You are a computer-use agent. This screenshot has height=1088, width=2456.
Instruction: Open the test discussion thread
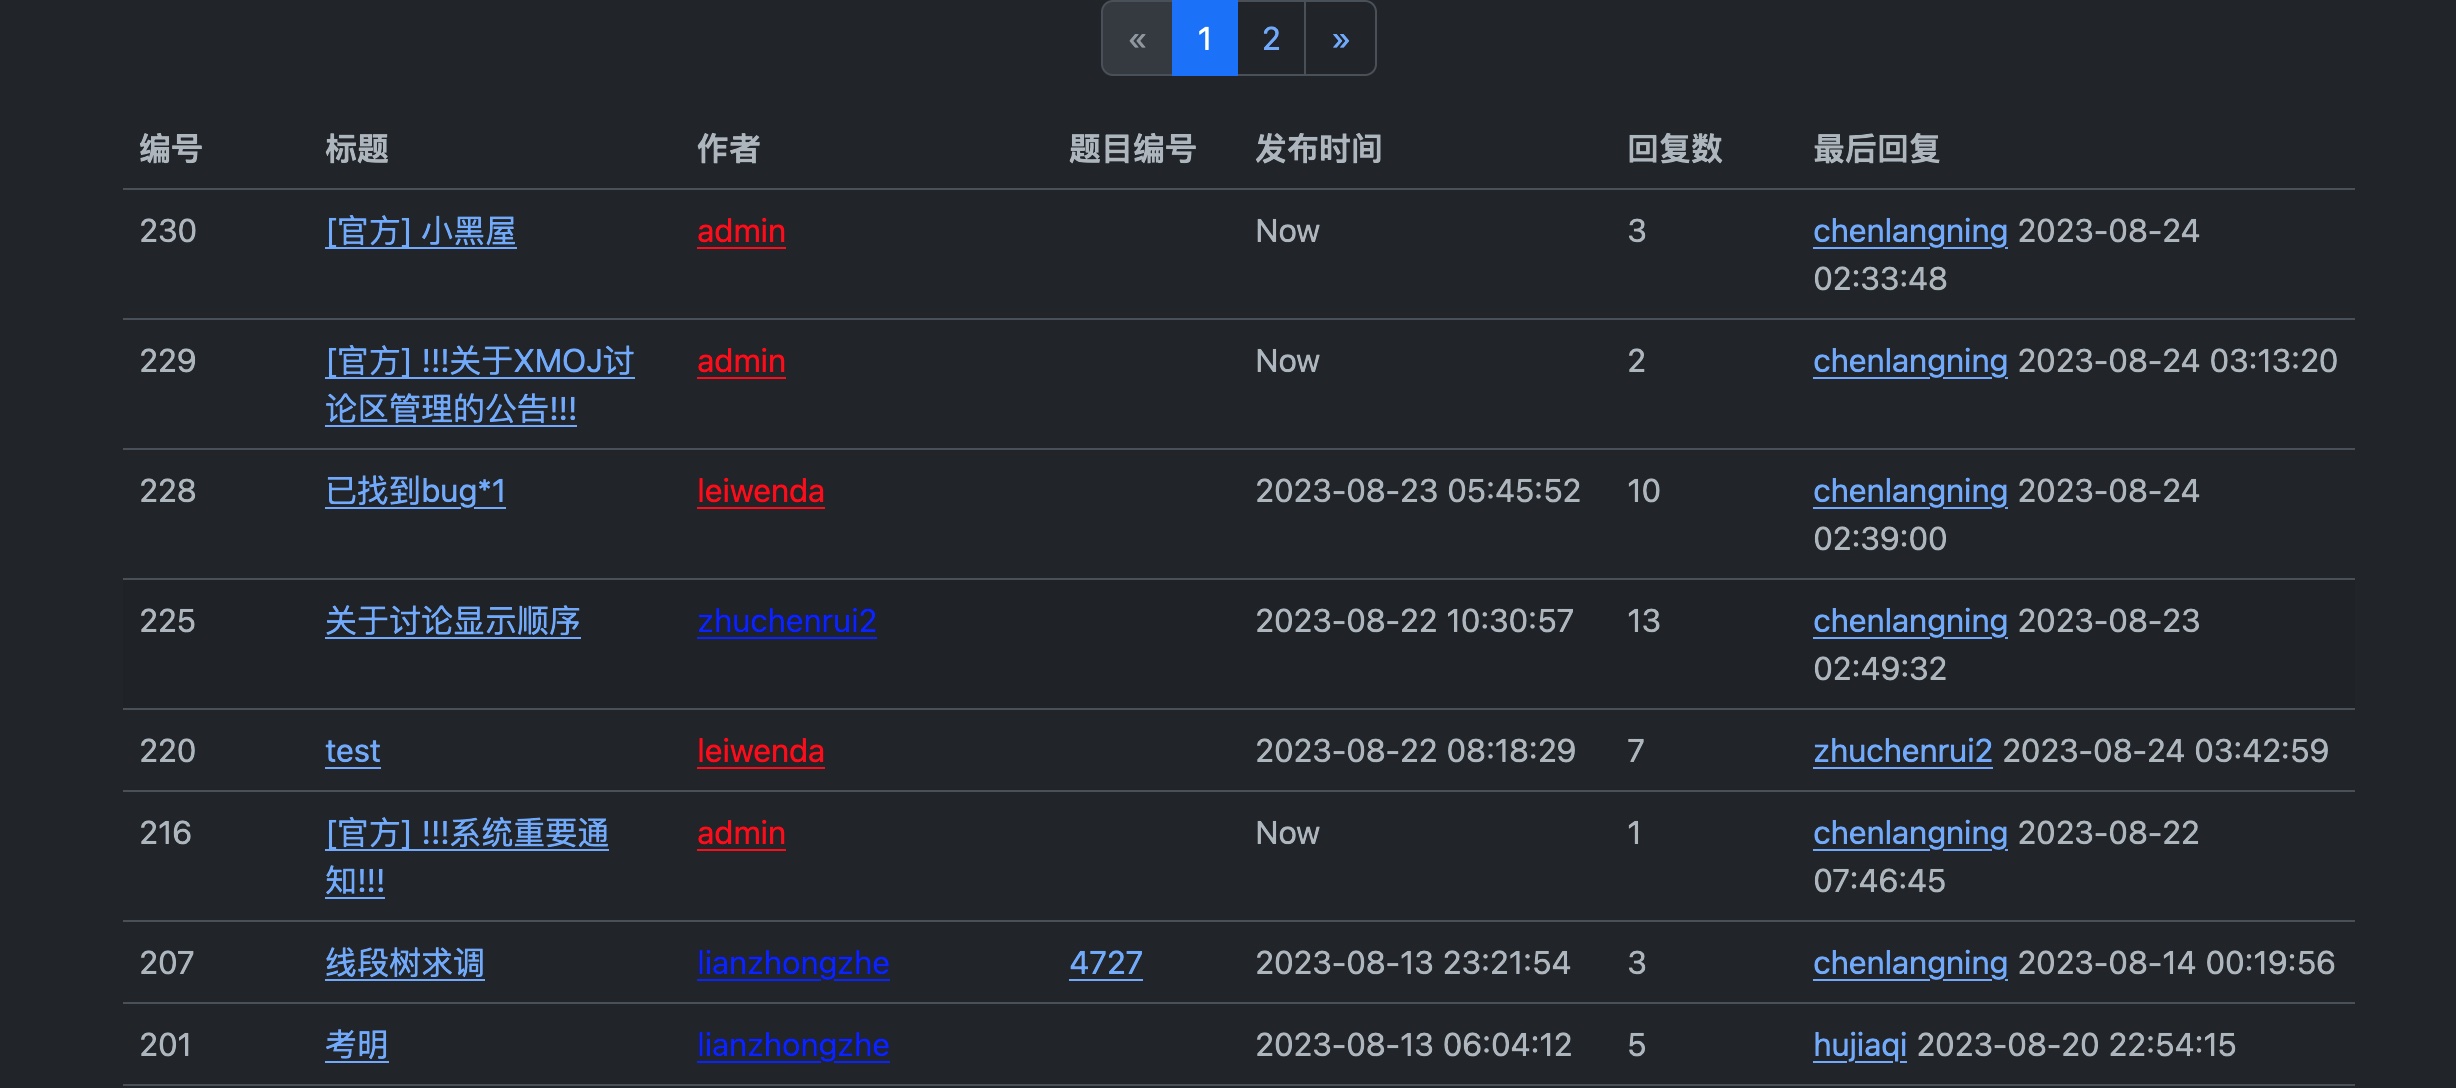click(x=352, y=751)
